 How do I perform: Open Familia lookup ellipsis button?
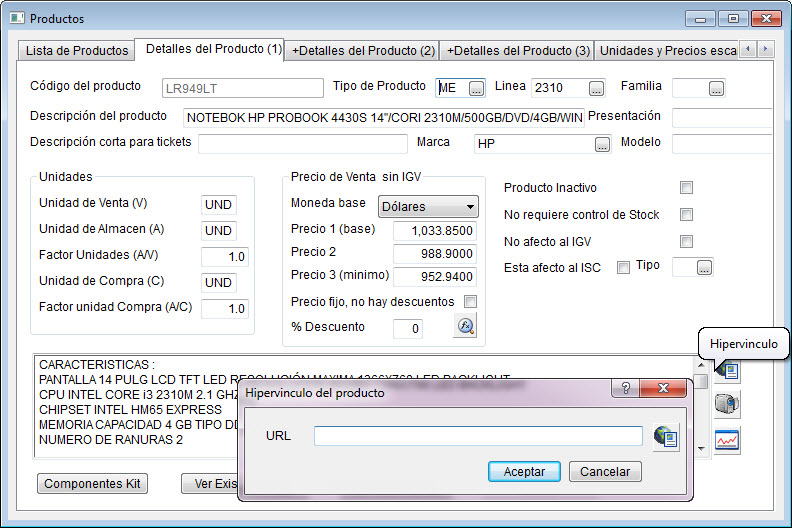(x=715, y=88)
